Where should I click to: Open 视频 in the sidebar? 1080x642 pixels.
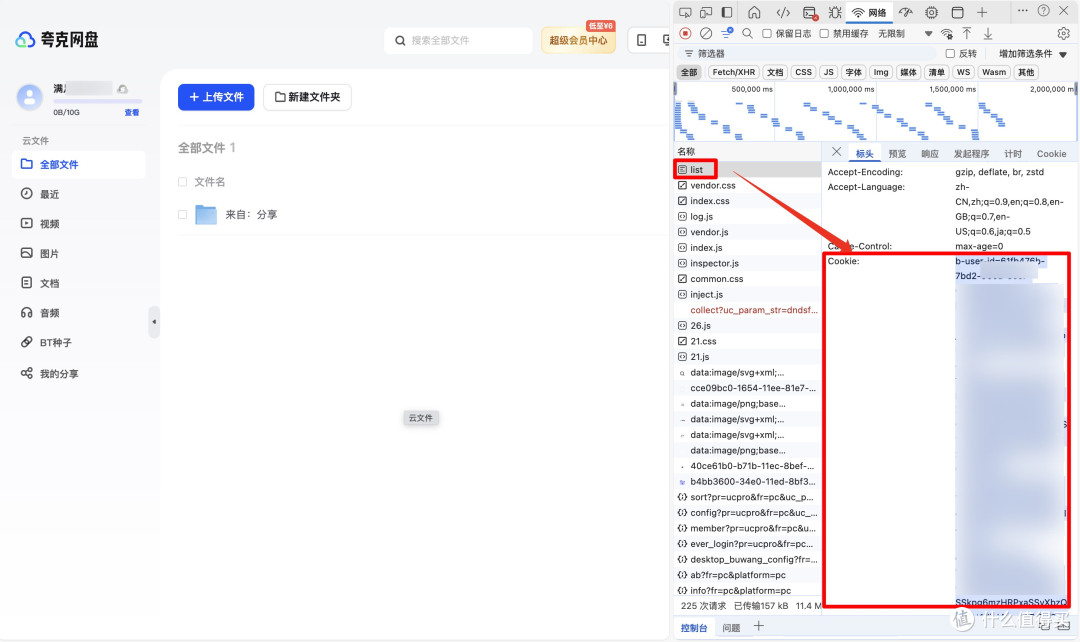79,224
